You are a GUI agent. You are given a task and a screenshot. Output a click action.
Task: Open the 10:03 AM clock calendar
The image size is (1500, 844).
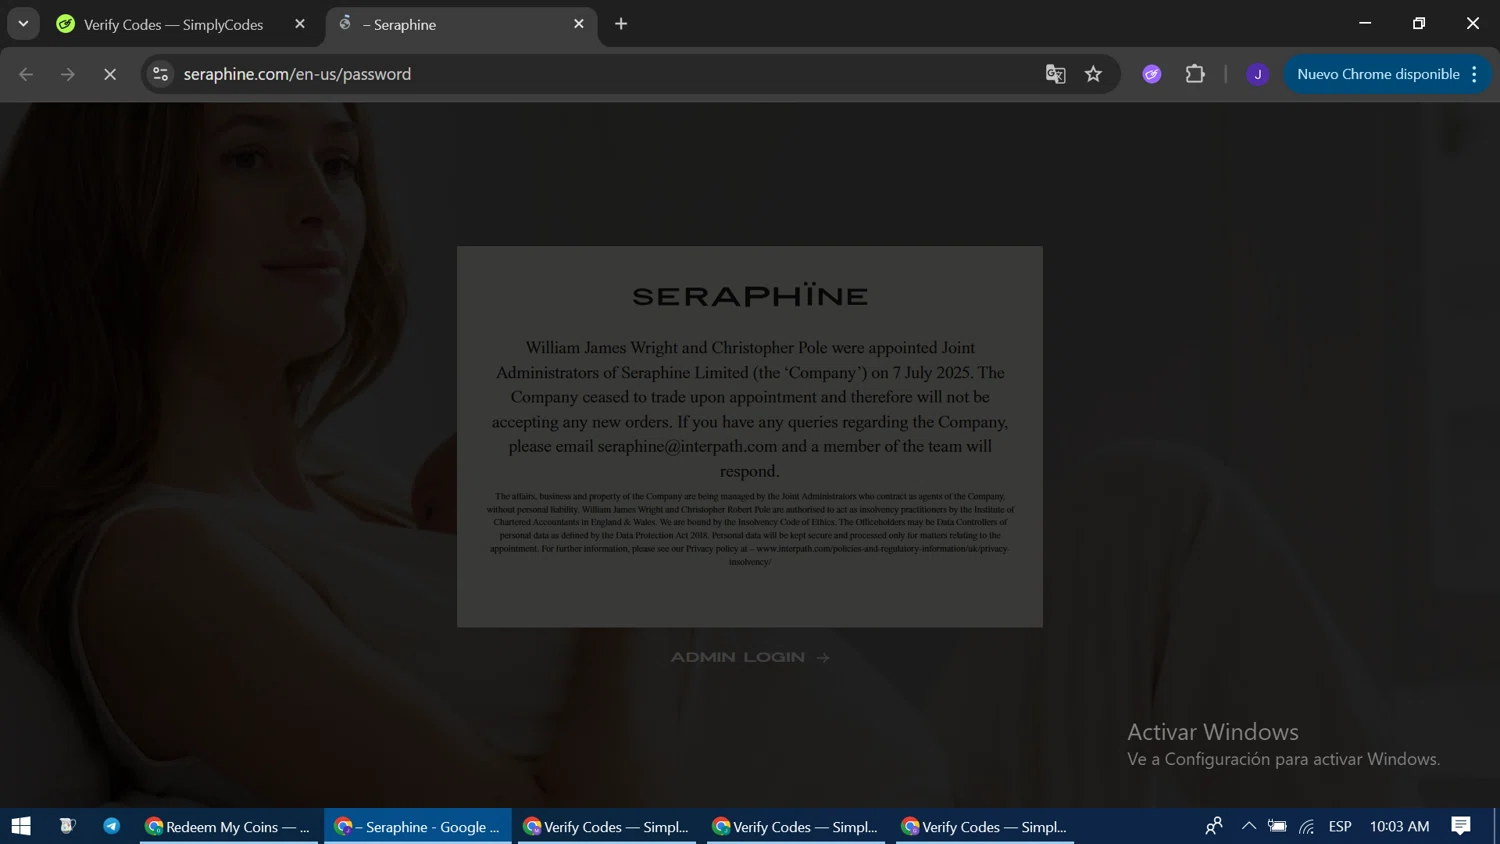1399,826
